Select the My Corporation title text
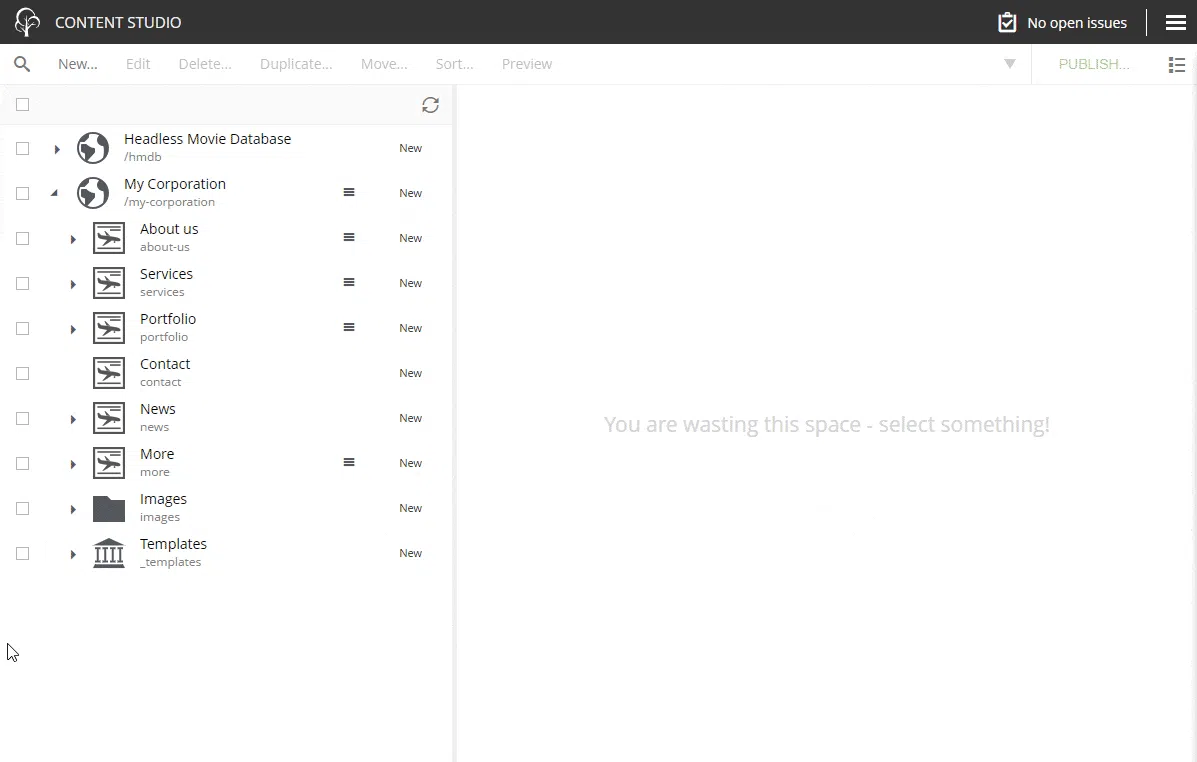The image size is (1197, 762). click(x=175, y=184)
